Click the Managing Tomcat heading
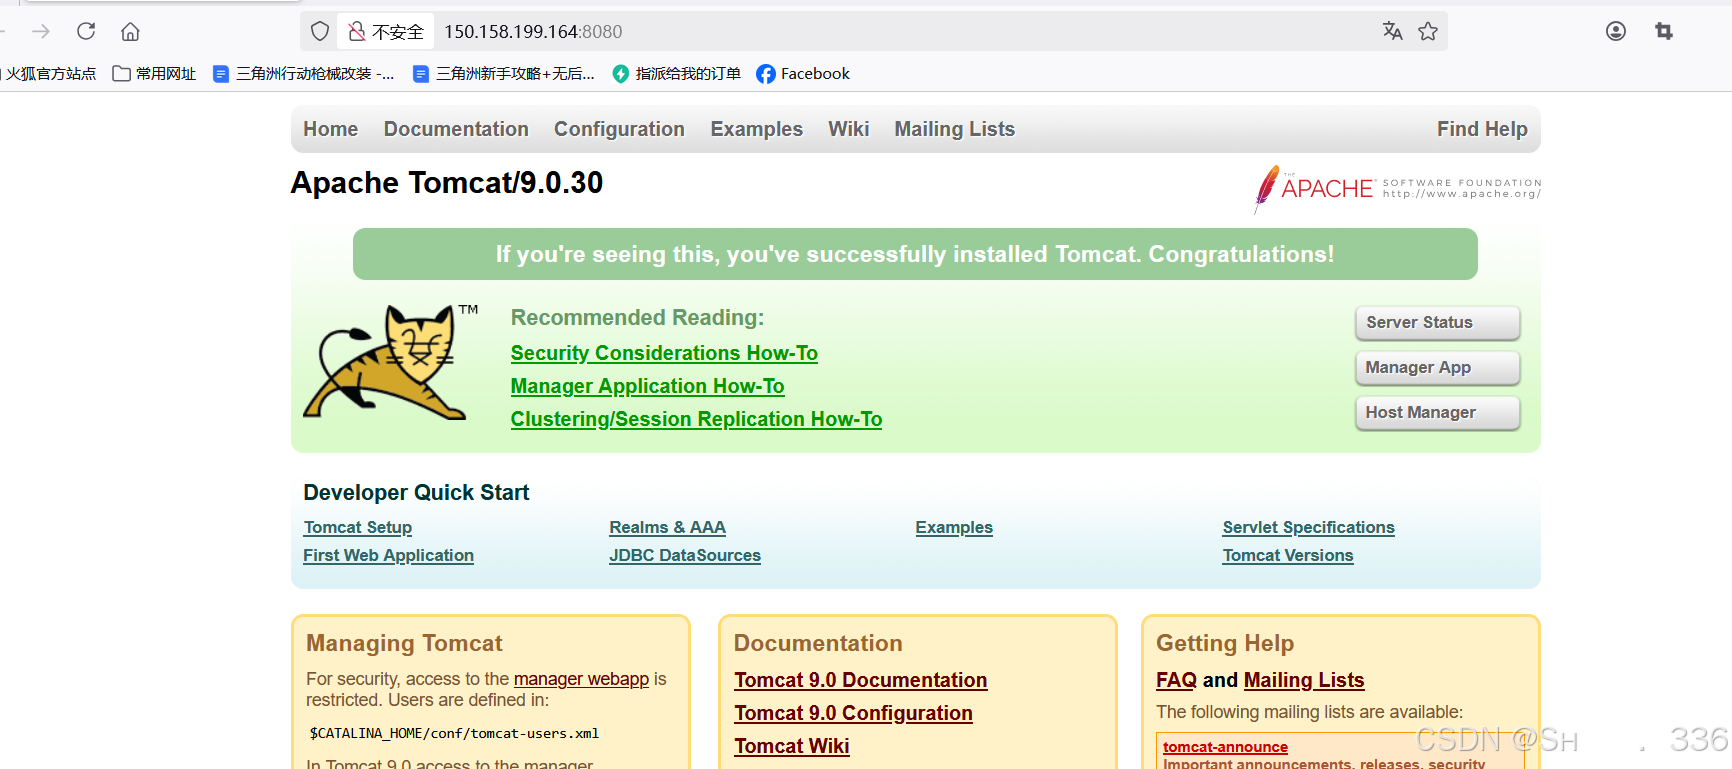Screen dimensions: 1732x769 pyautogui.click(x=404, y=643)
